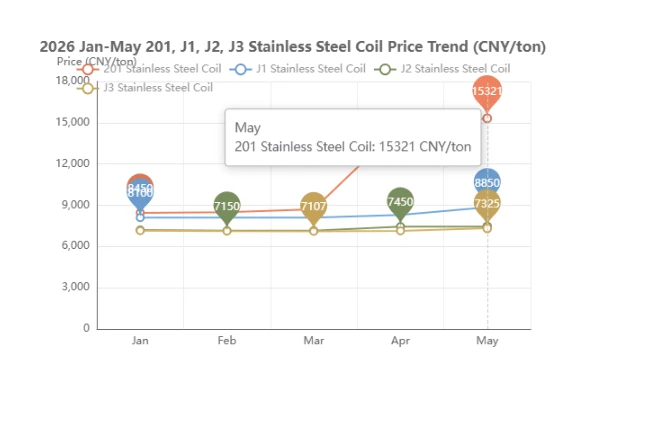Click the J3 series data point at April
The height and width of the screenshot is (435, 651).
pyautogui.click(x=400, y=230)
